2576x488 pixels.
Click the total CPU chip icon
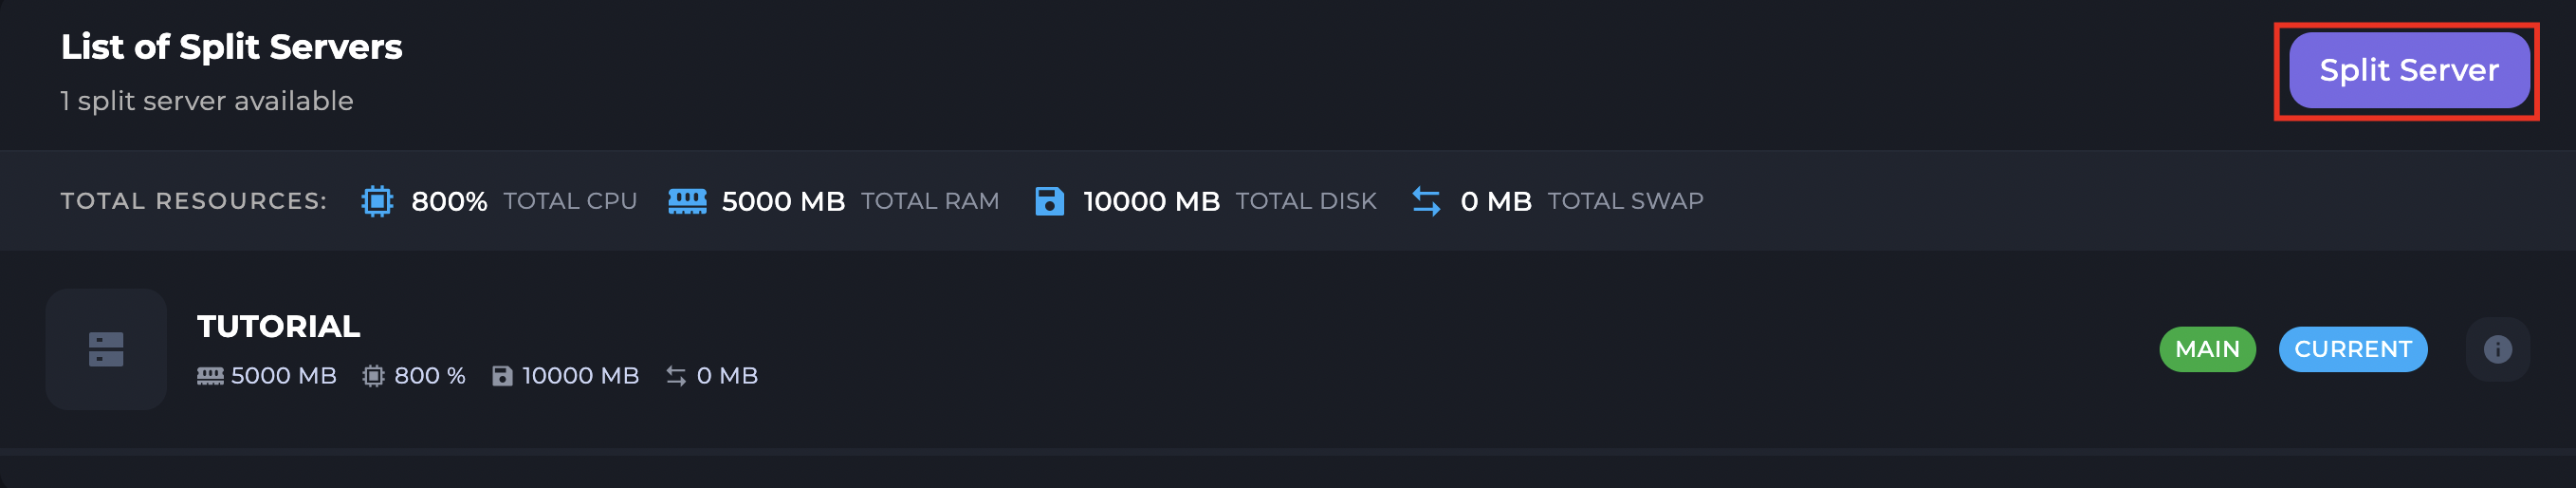pos(377,201)
